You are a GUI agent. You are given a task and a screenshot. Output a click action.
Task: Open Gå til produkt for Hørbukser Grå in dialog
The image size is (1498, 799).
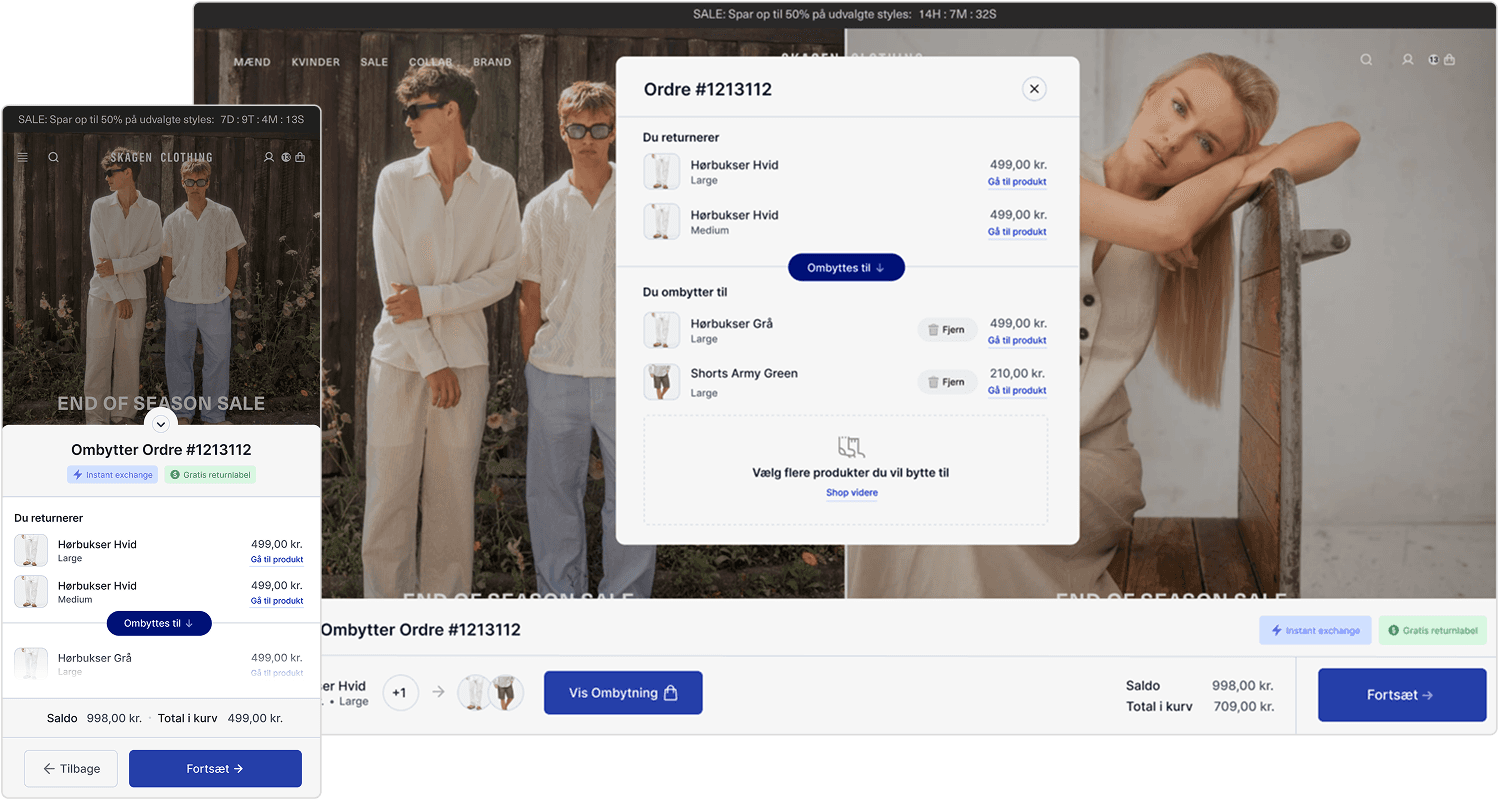tap(1017, 341)
